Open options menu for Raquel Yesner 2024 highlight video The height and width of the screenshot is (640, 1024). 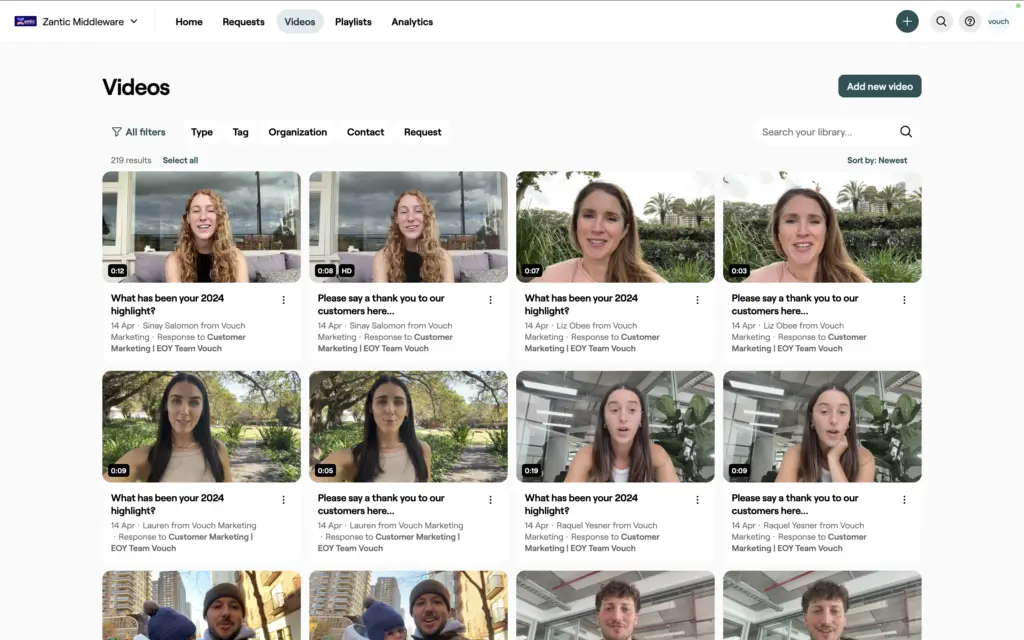(697, 500)
